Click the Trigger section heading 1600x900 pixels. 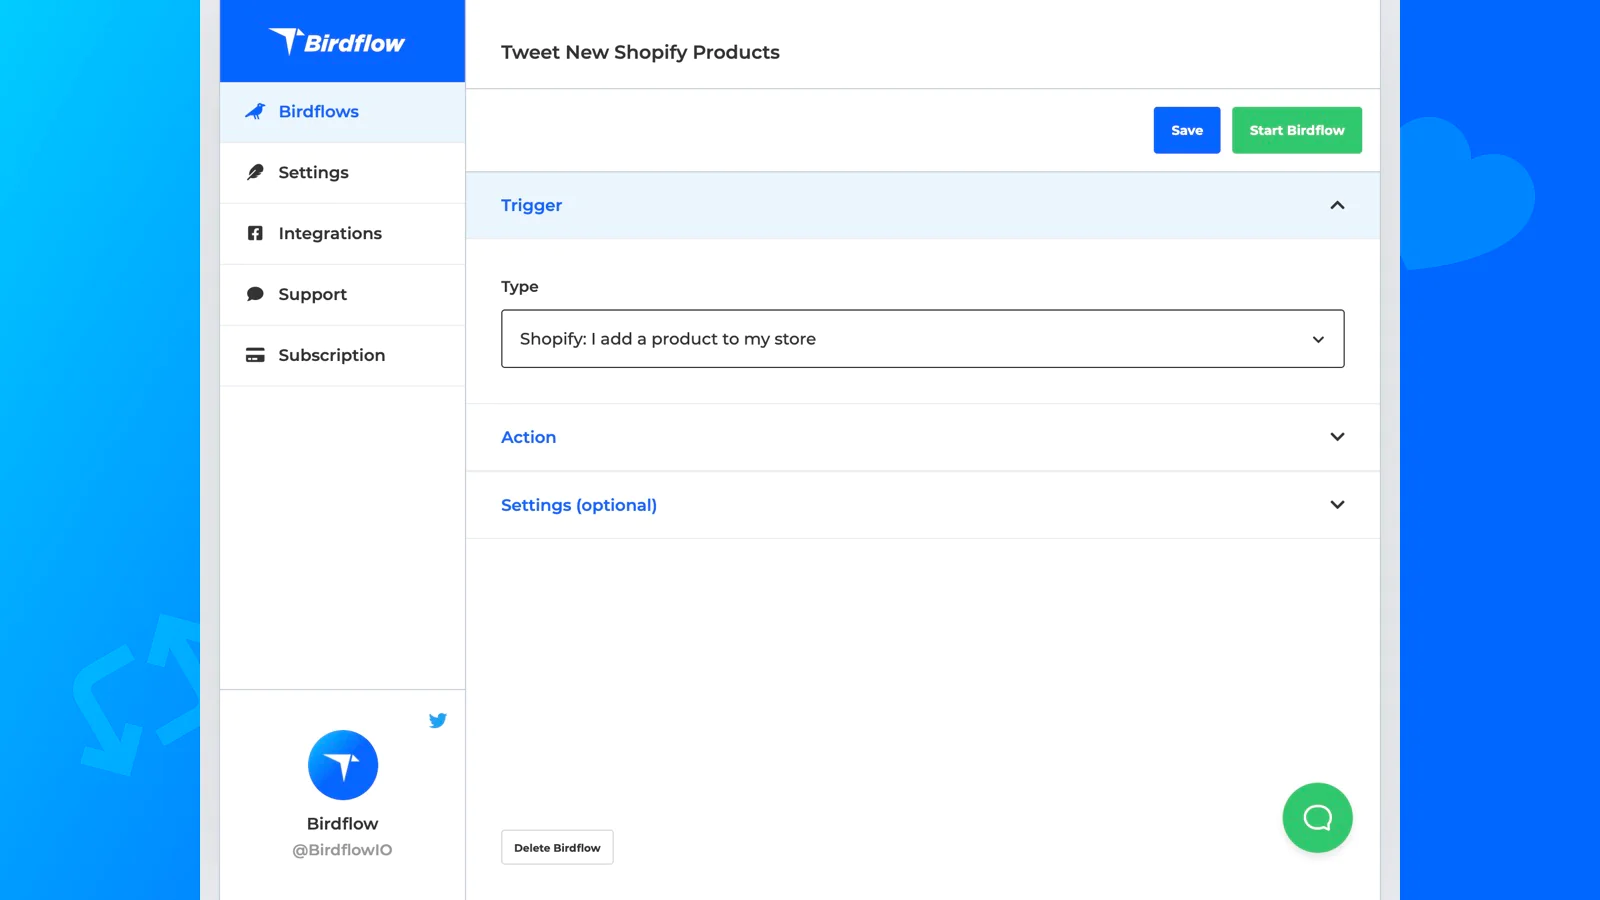[x=531, y=205]
